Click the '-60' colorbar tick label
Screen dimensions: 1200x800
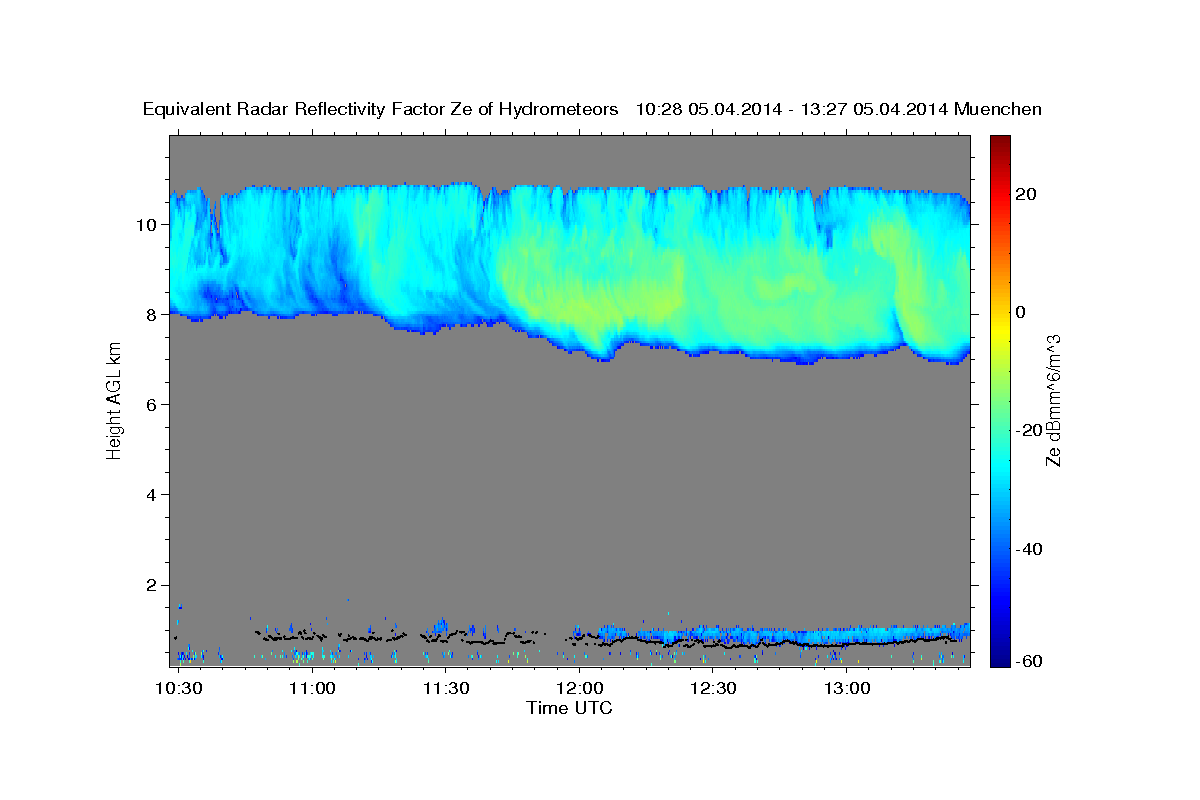click(1030, 662)
